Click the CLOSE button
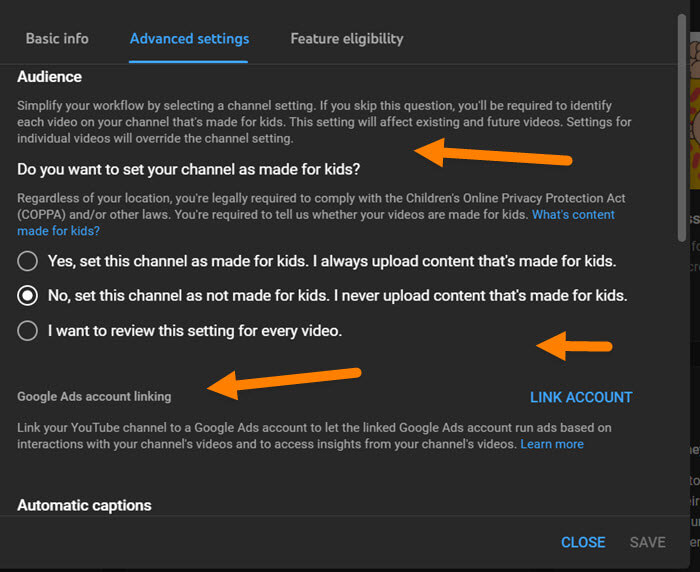This screenshot has height=572, width=700. click(583, 542)
